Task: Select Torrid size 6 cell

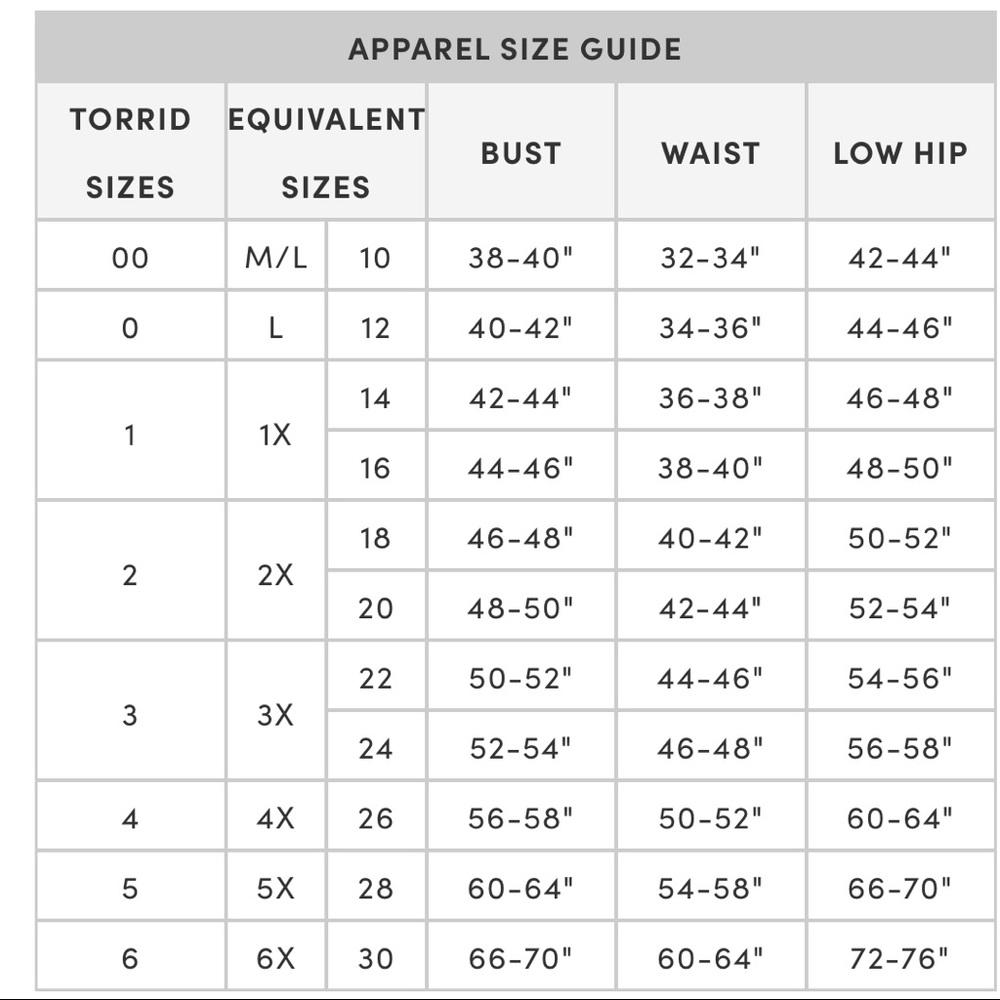Action: coord(131,957)
